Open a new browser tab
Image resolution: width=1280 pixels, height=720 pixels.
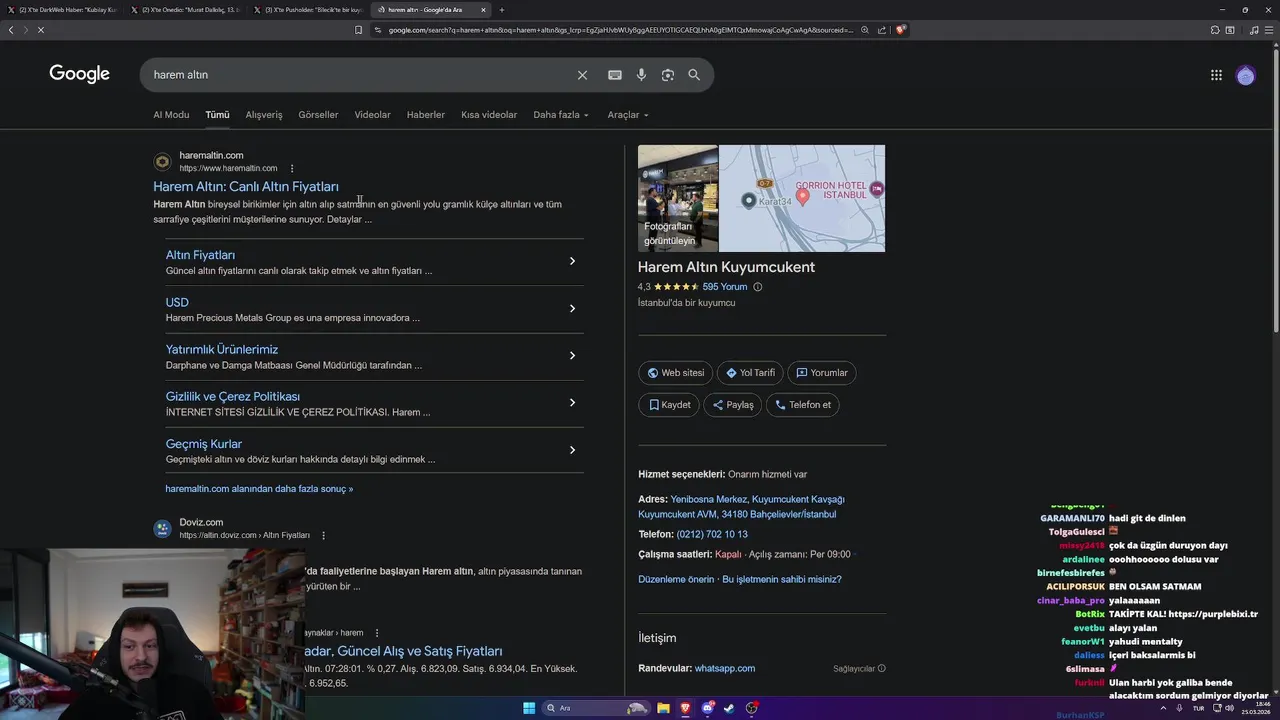pos(502,10)
